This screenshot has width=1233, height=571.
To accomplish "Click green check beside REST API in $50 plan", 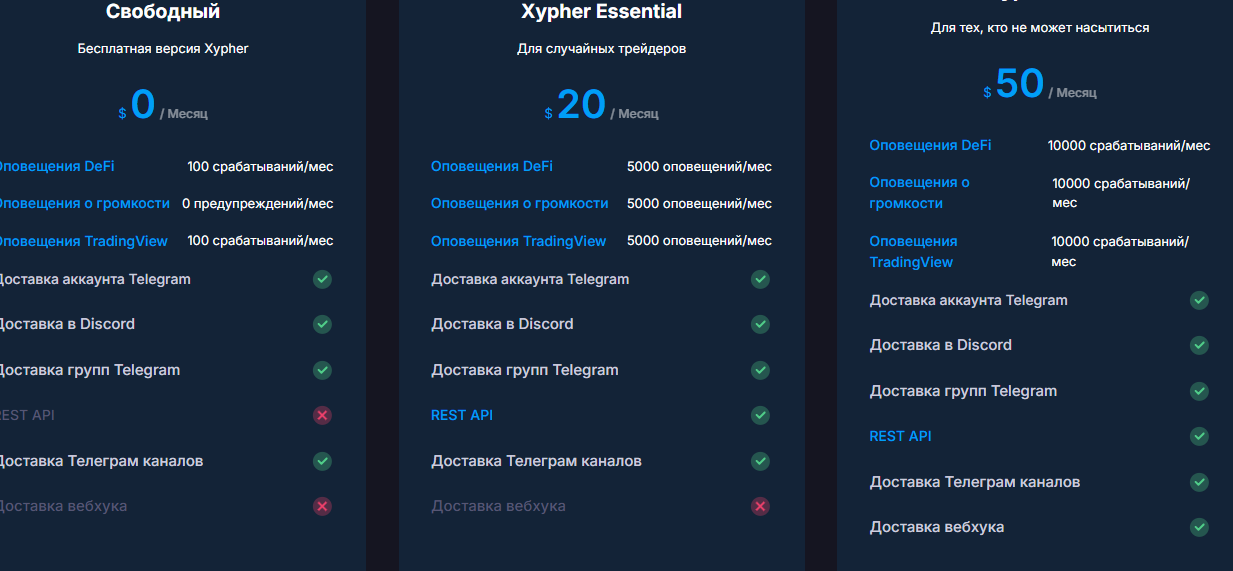I will [x=1199, y=436].
